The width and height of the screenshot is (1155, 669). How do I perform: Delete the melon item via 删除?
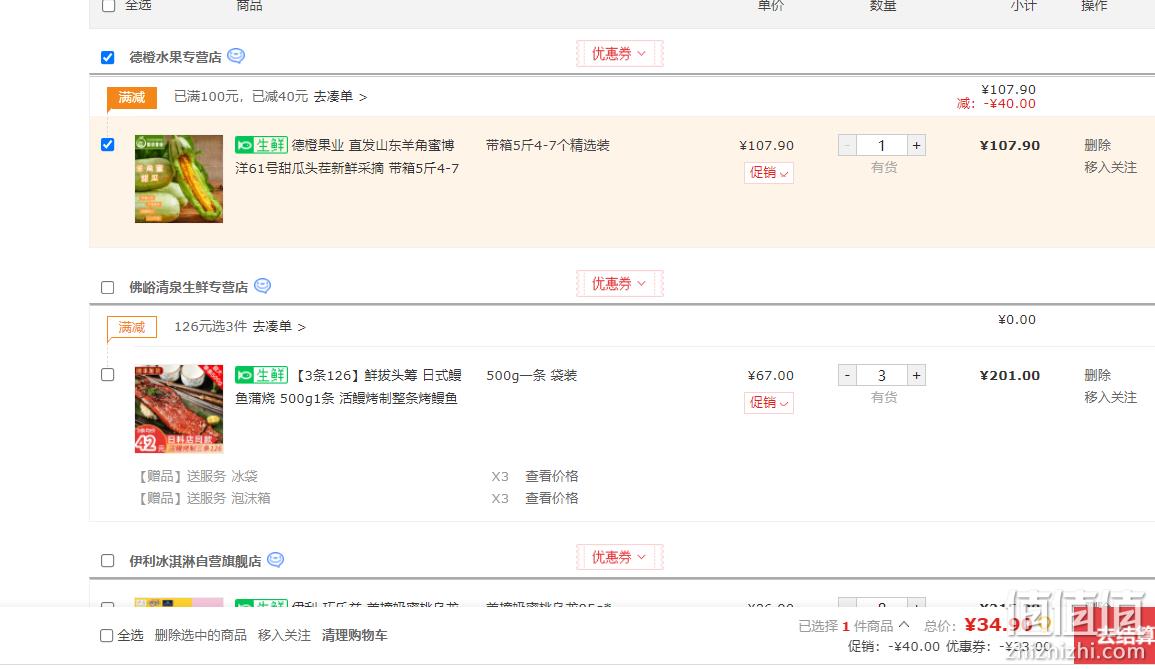point(1097,145)
